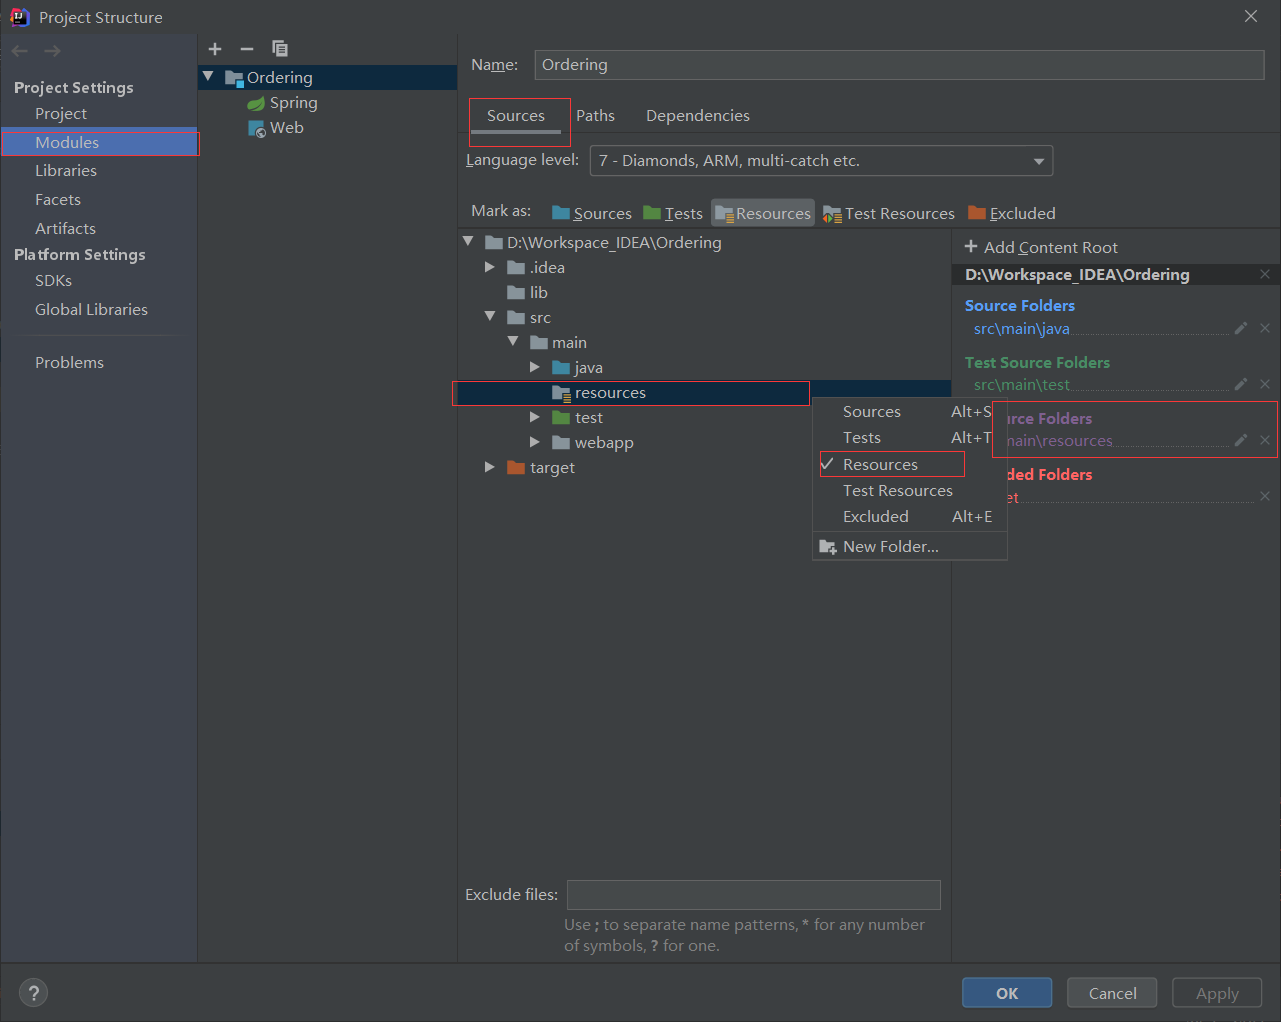Click Add Content Root
Viewport: 1281px width, 1022px height.
1040,247
